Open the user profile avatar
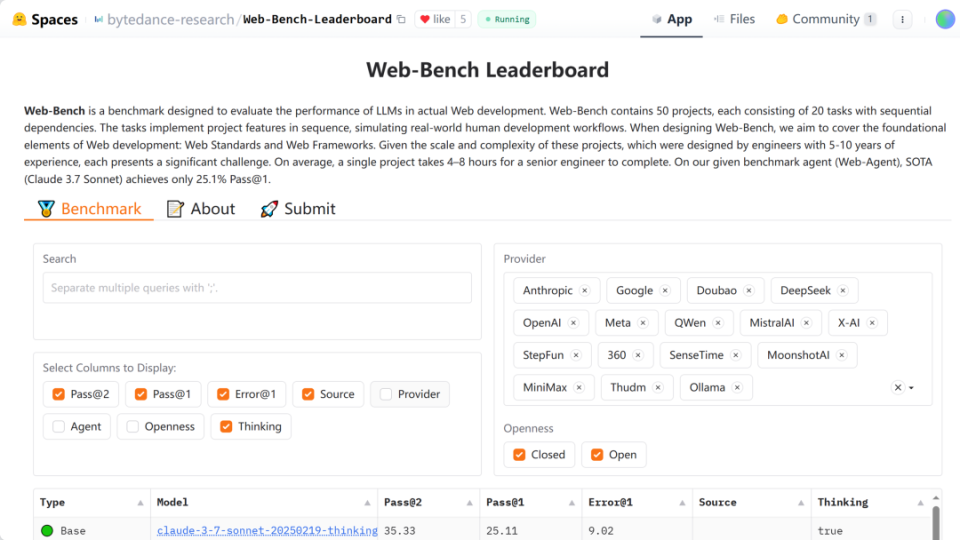 [945, 20]
